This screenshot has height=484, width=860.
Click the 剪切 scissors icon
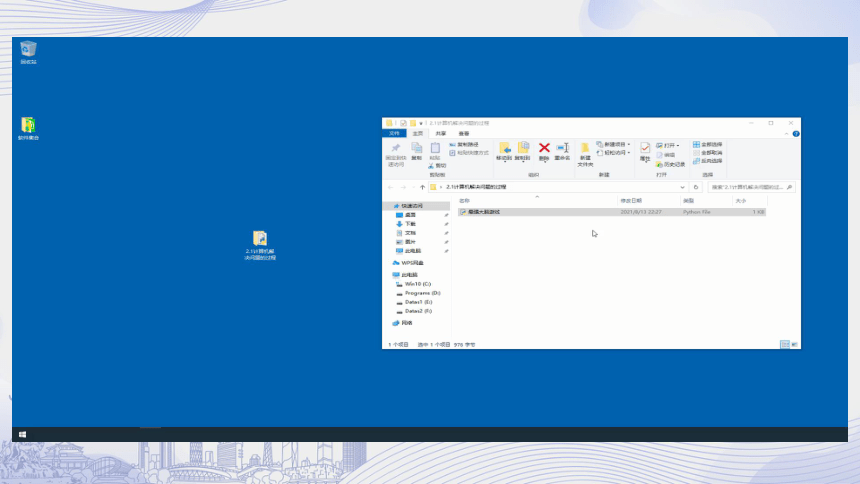coord(431,166)
